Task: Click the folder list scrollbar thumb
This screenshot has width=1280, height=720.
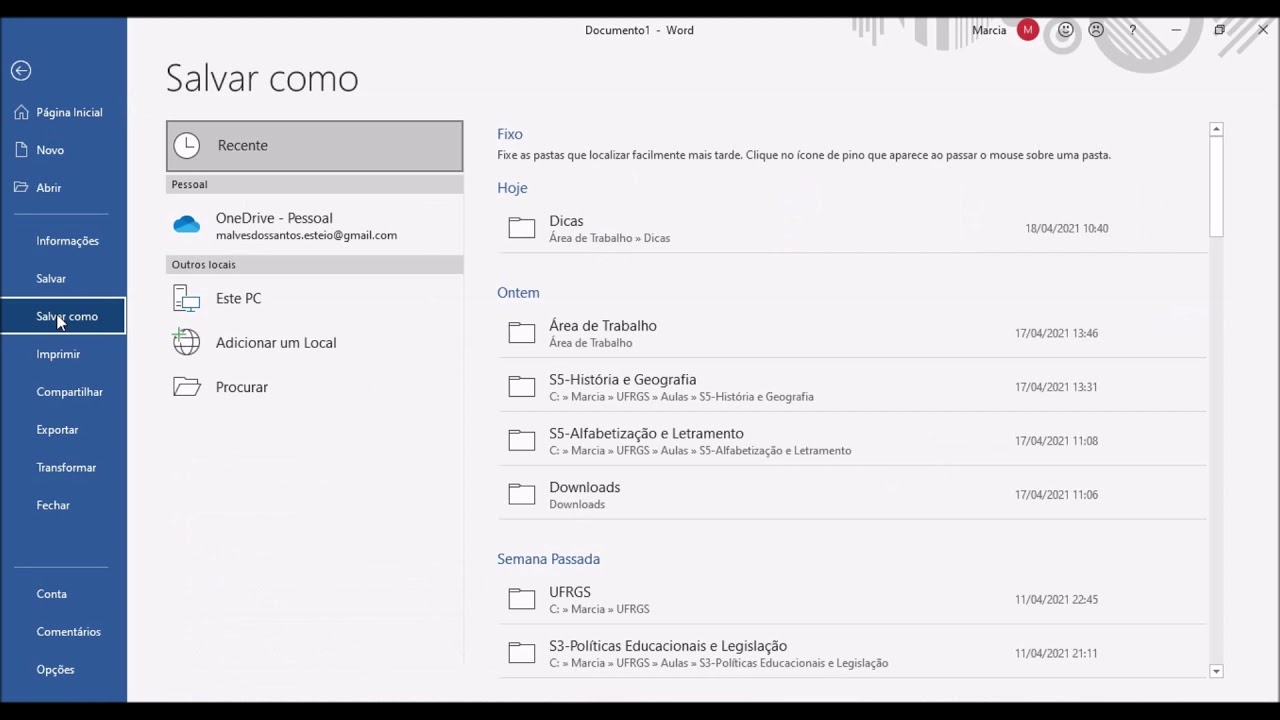Action: pyautogui.click(x=1216, y=186)
